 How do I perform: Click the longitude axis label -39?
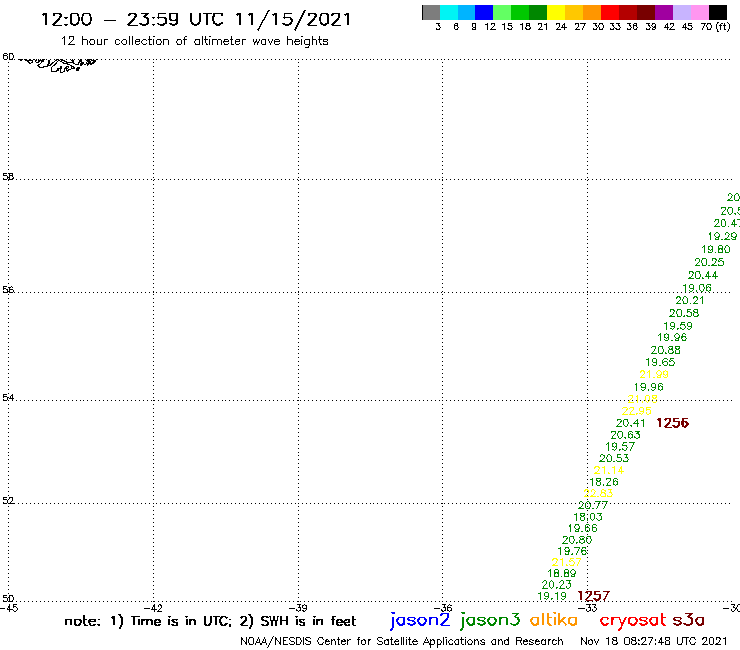pyautogui.click(x=298, y=608)
